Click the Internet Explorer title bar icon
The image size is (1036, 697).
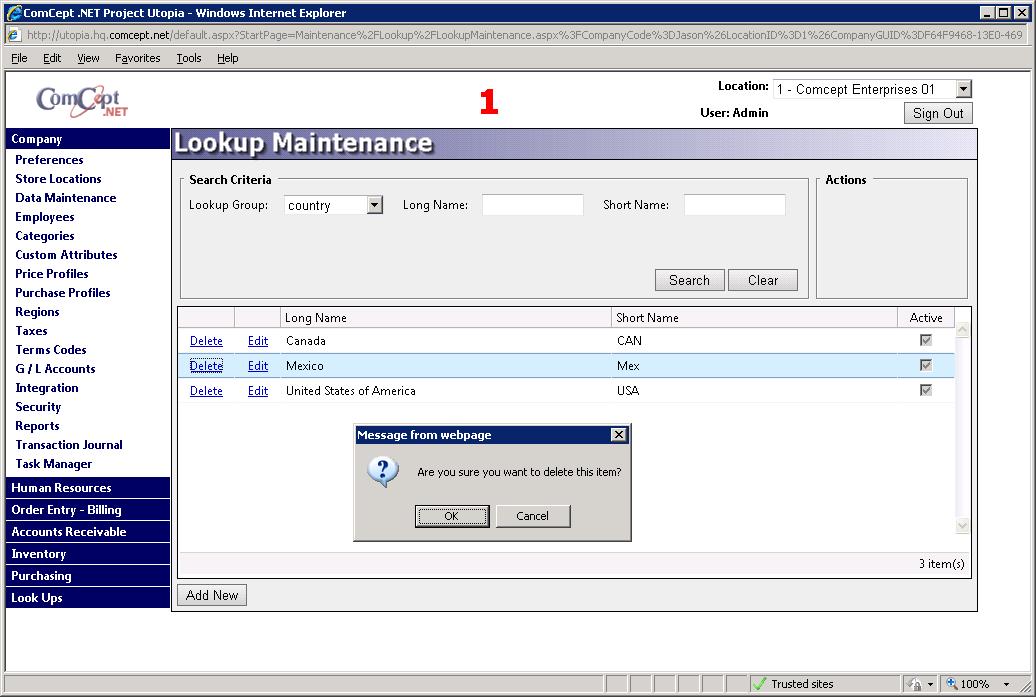pyautogui.click(x=14, y=13)
